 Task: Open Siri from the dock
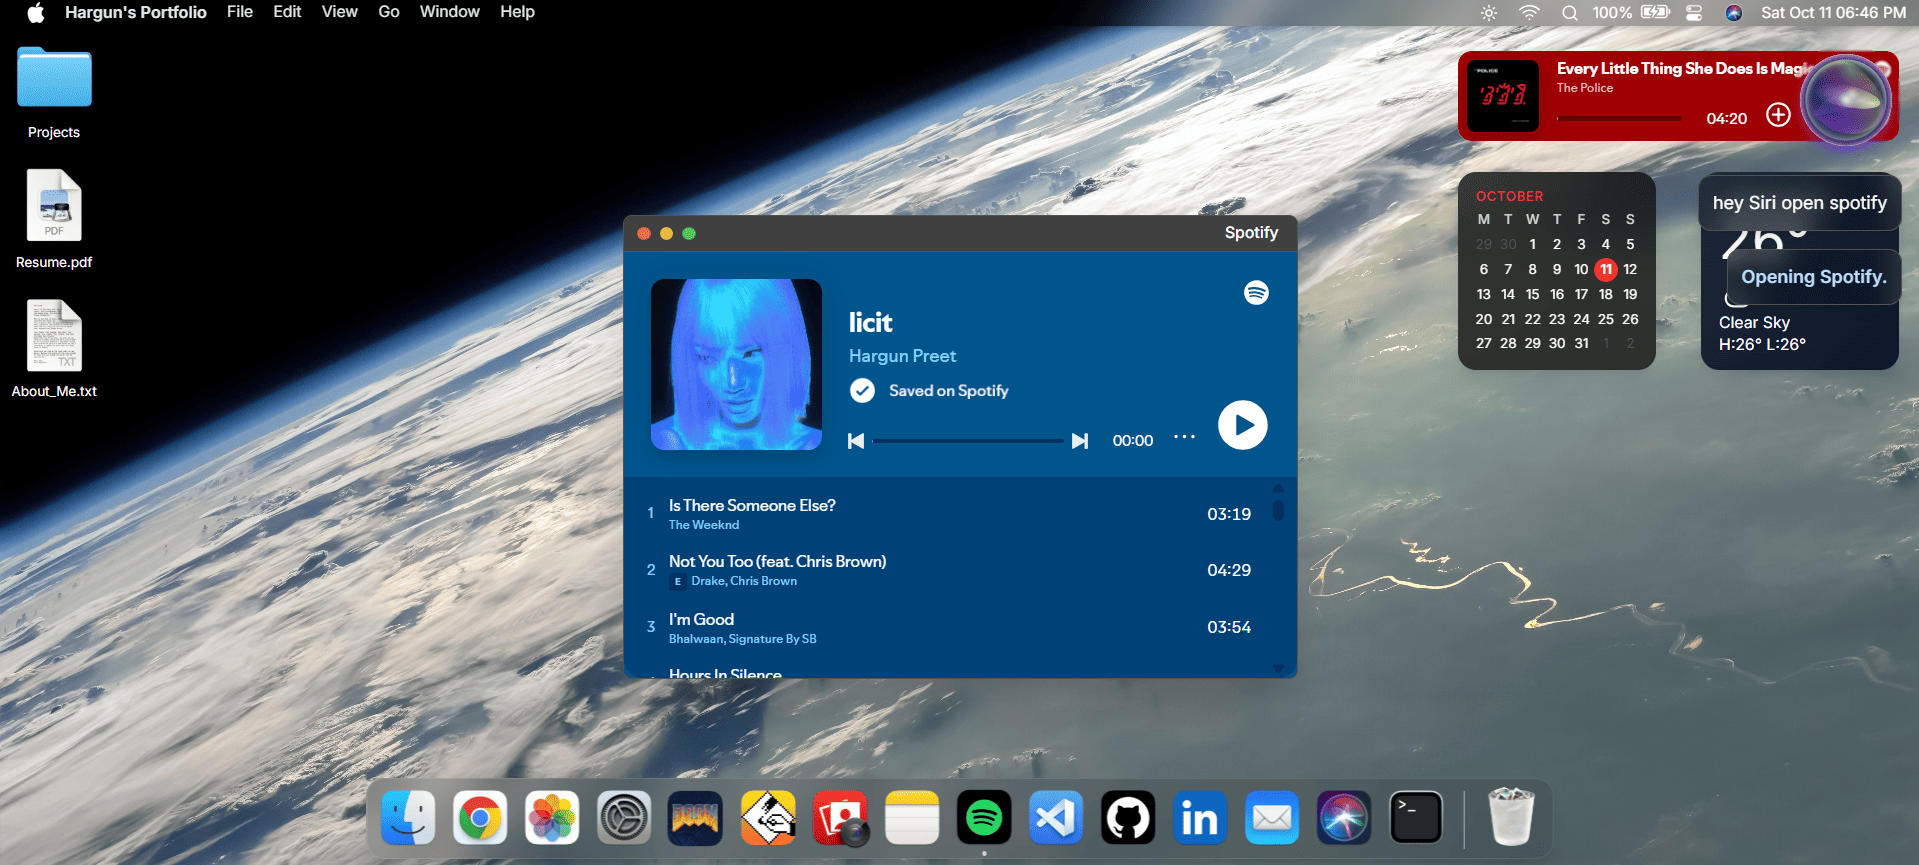(x=1343, y=818)
